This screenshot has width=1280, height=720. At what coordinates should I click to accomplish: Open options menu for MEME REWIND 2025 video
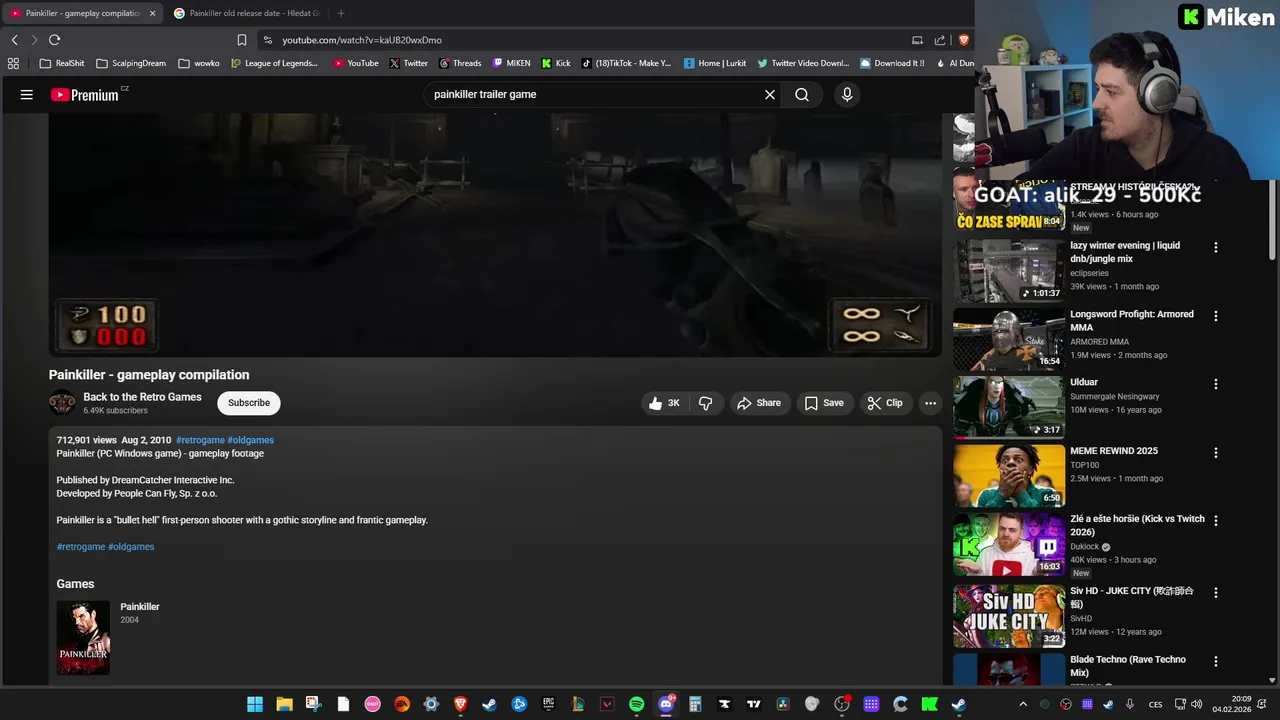coord(1216,452)
